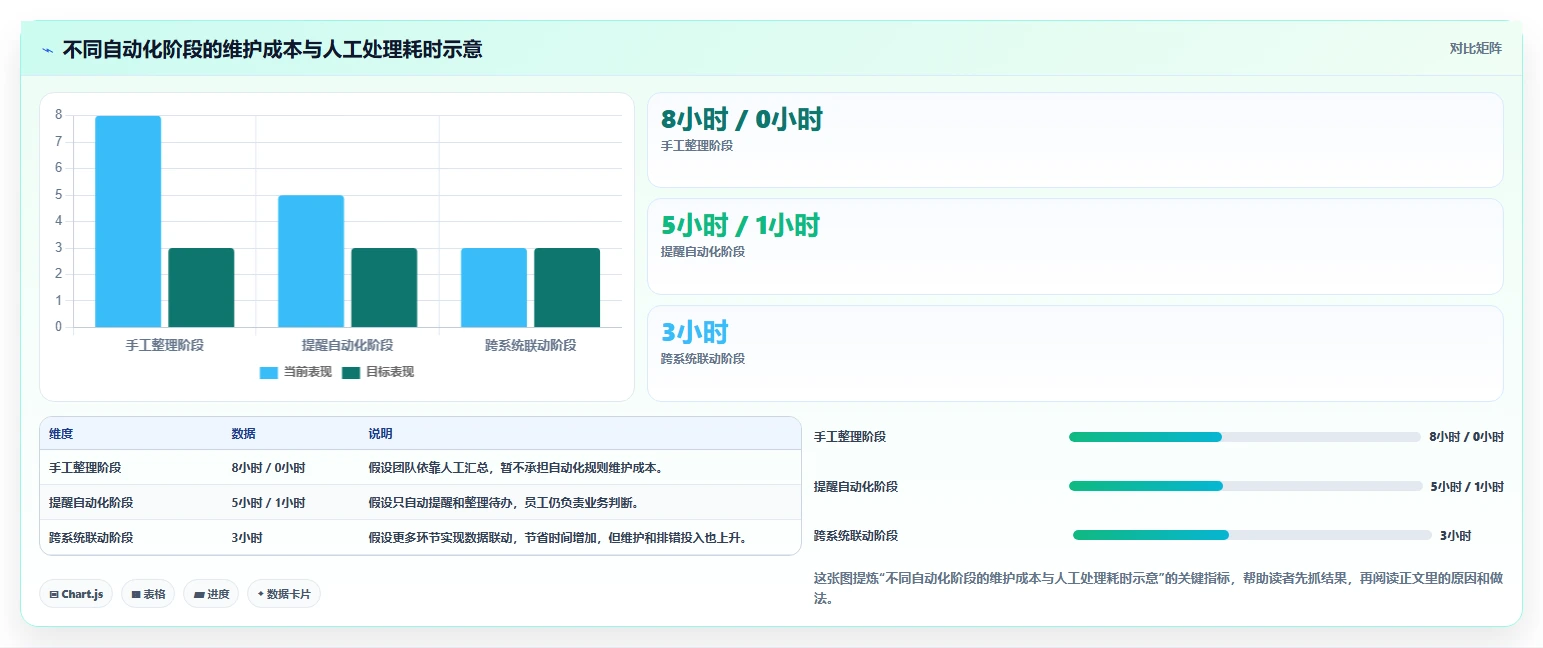Click the 表格 tag chip

tap(148, 594)
